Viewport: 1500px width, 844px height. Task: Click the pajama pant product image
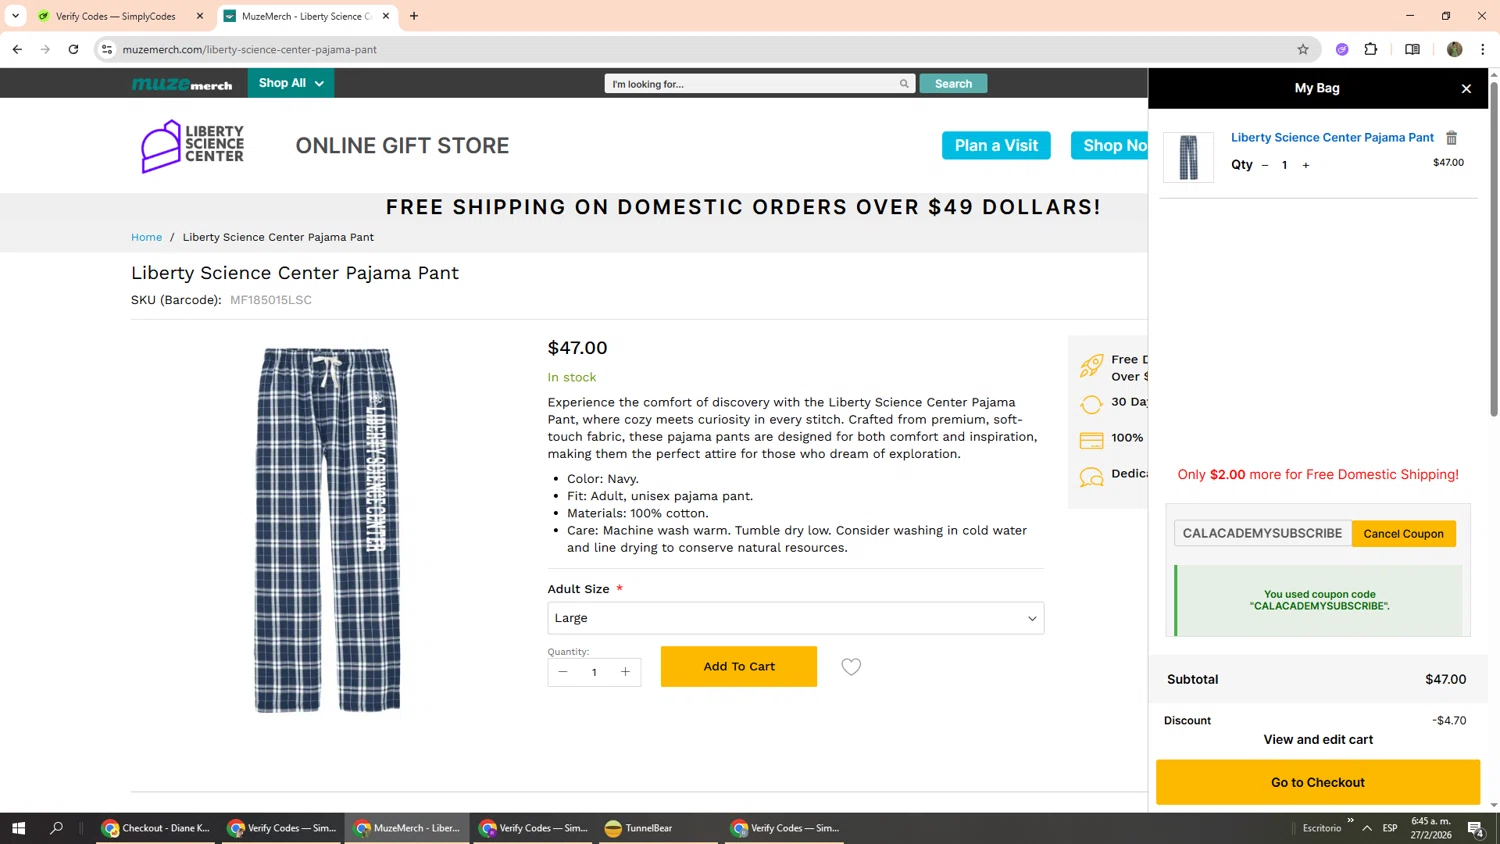click(328, 530)
